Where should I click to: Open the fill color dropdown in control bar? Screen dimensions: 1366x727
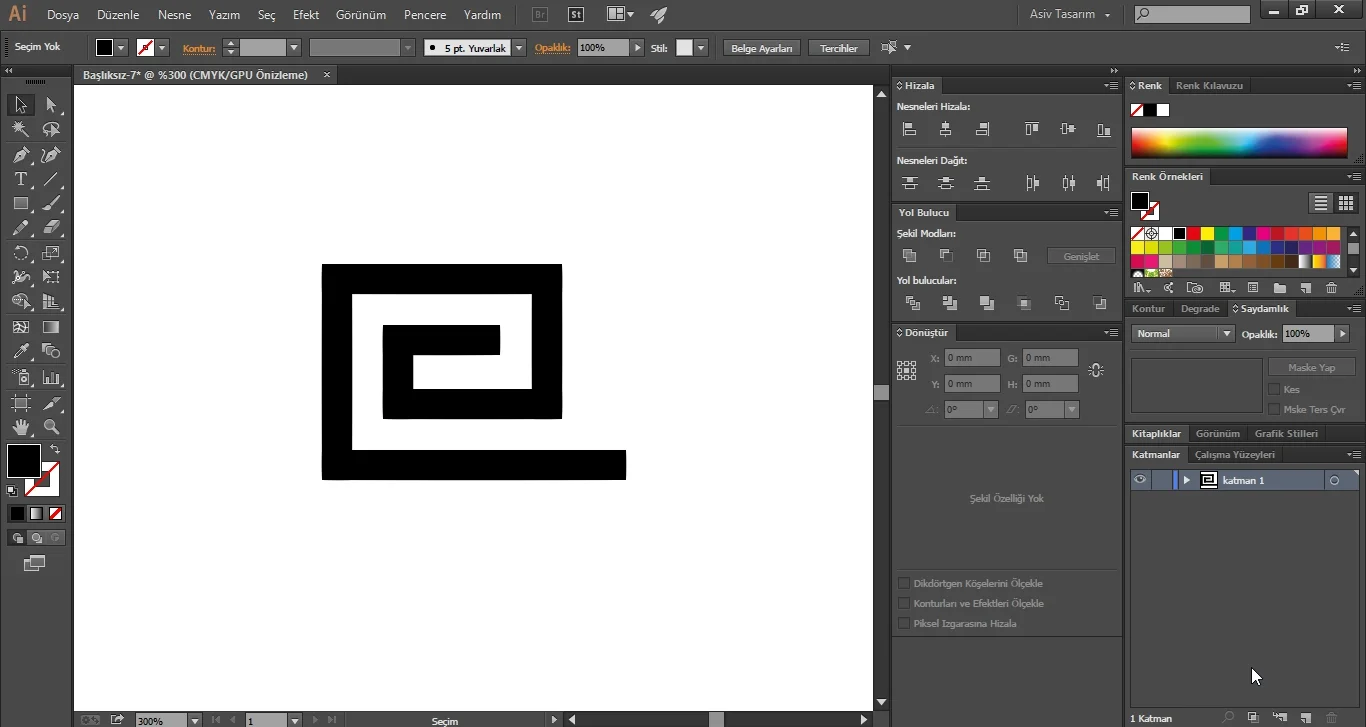[x=122, y=48]
